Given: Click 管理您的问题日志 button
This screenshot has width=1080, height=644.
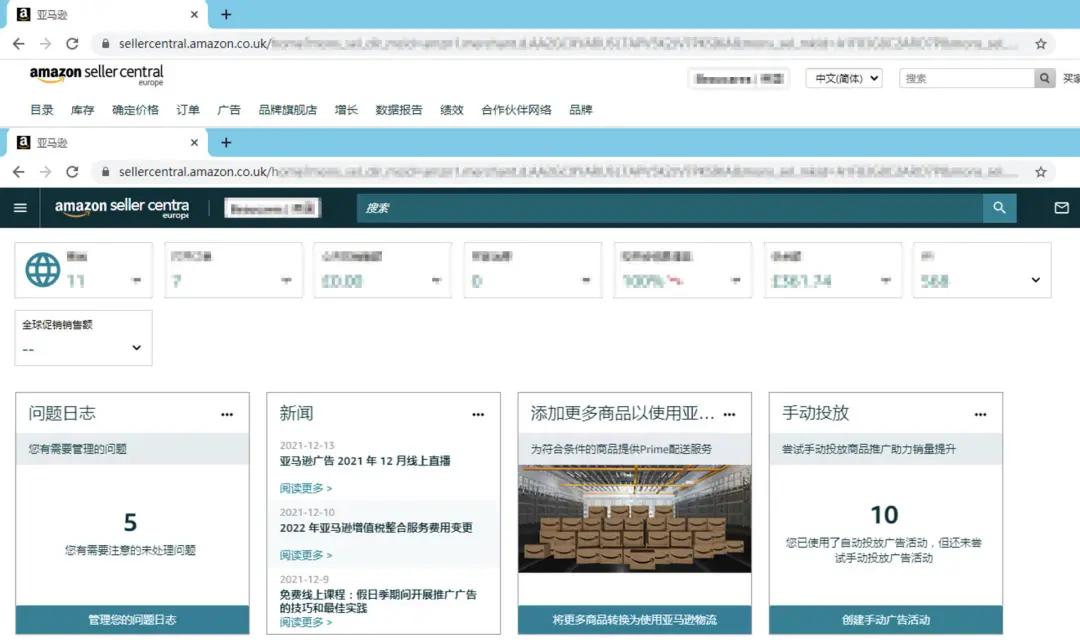Looking at the screenshot, I should tap(132, 621).
